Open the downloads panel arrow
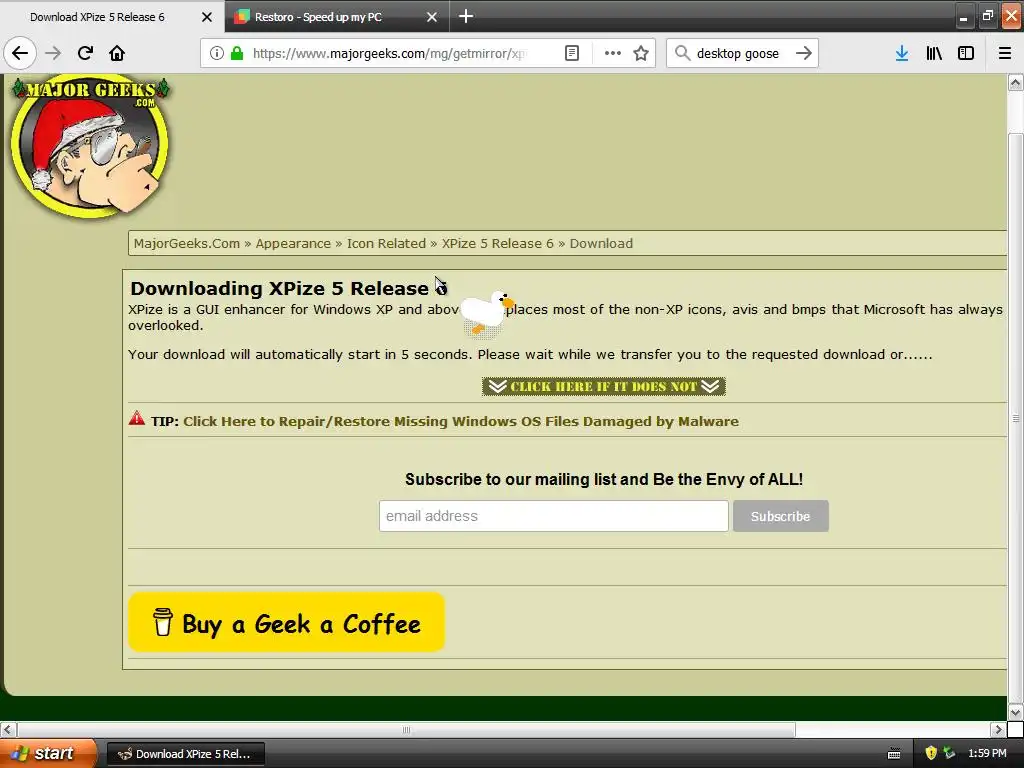 point(902,53)
